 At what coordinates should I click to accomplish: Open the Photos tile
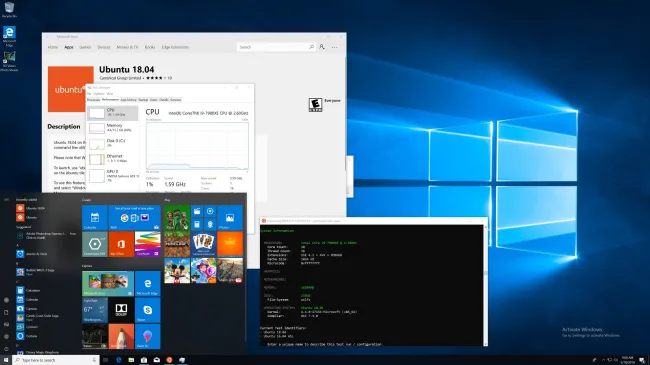230,218
